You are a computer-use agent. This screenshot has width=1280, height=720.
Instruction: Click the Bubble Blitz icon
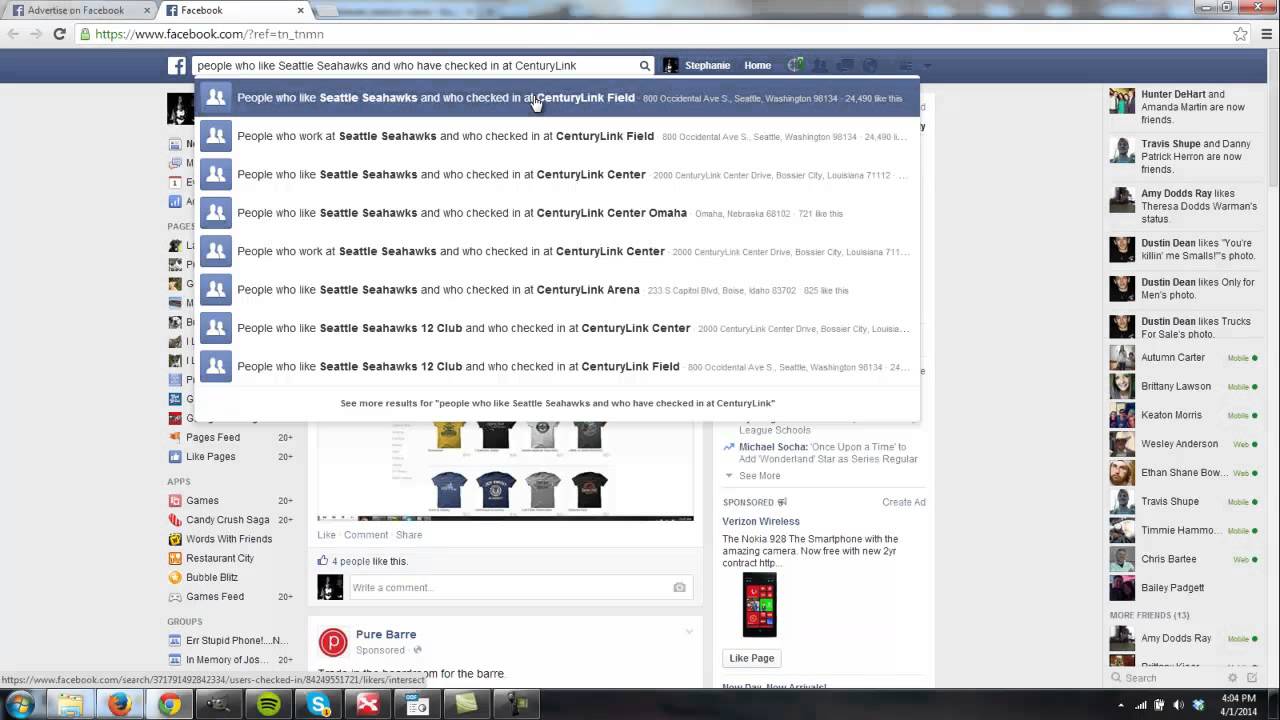click(x=175, y=578)
